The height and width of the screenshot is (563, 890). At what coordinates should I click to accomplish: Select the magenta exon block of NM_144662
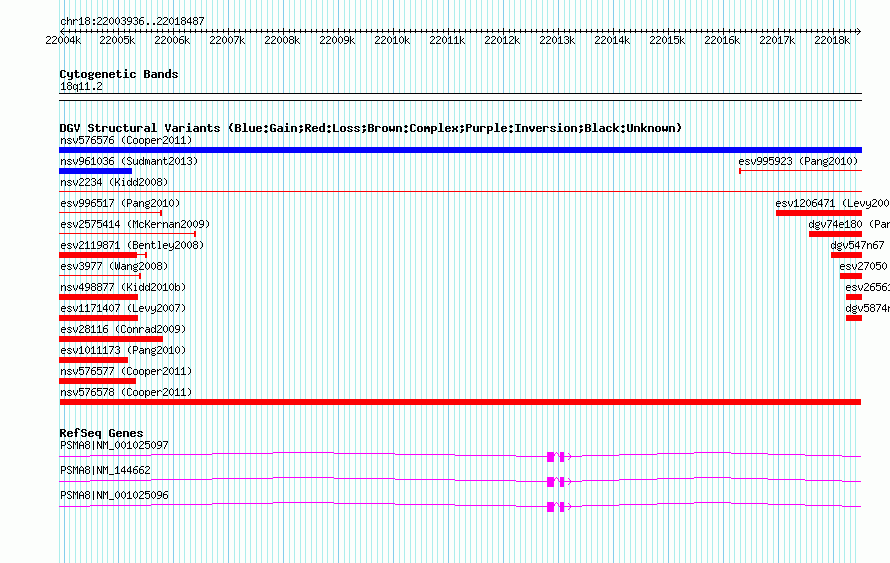point(550,482)
